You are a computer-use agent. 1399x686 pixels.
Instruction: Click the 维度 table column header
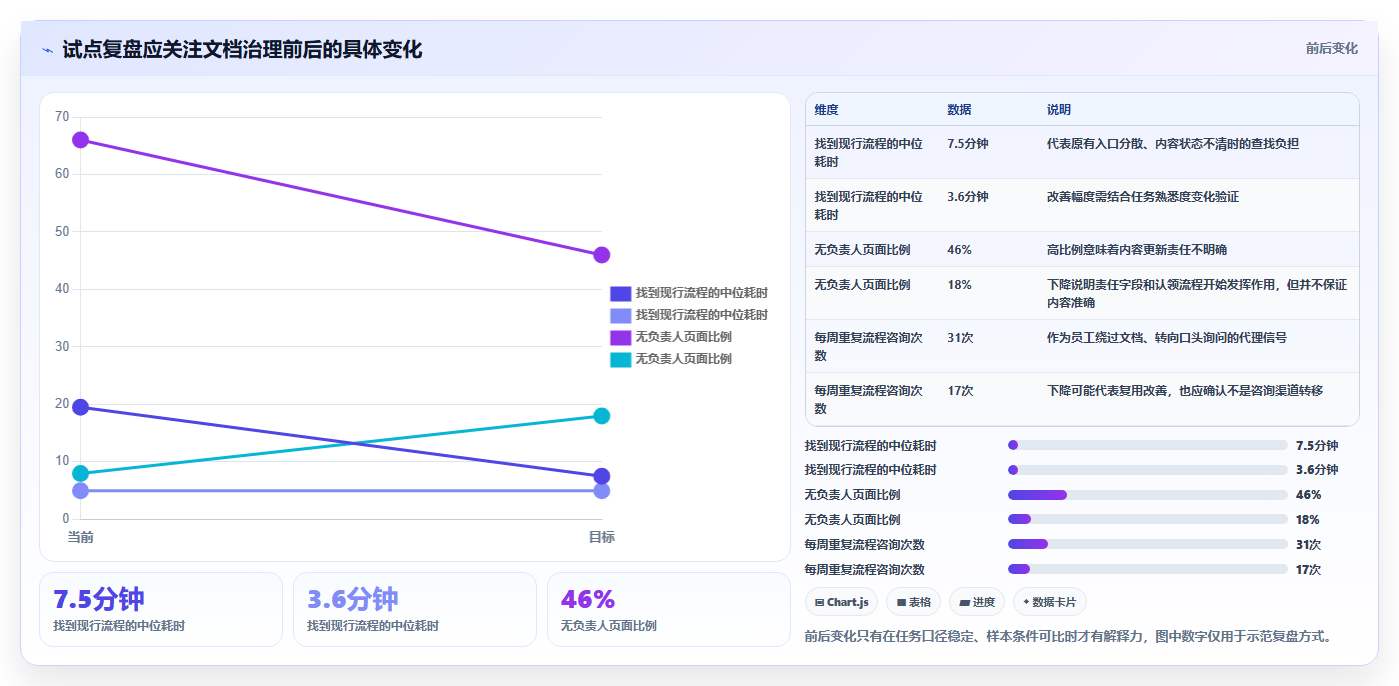point(827,110)
